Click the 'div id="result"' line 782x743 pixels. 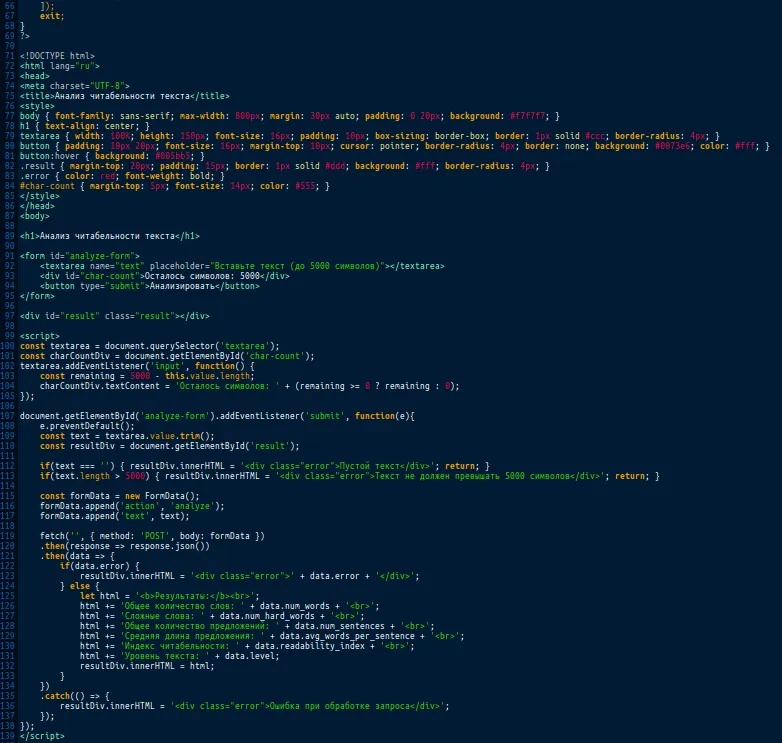pos(115,316)
